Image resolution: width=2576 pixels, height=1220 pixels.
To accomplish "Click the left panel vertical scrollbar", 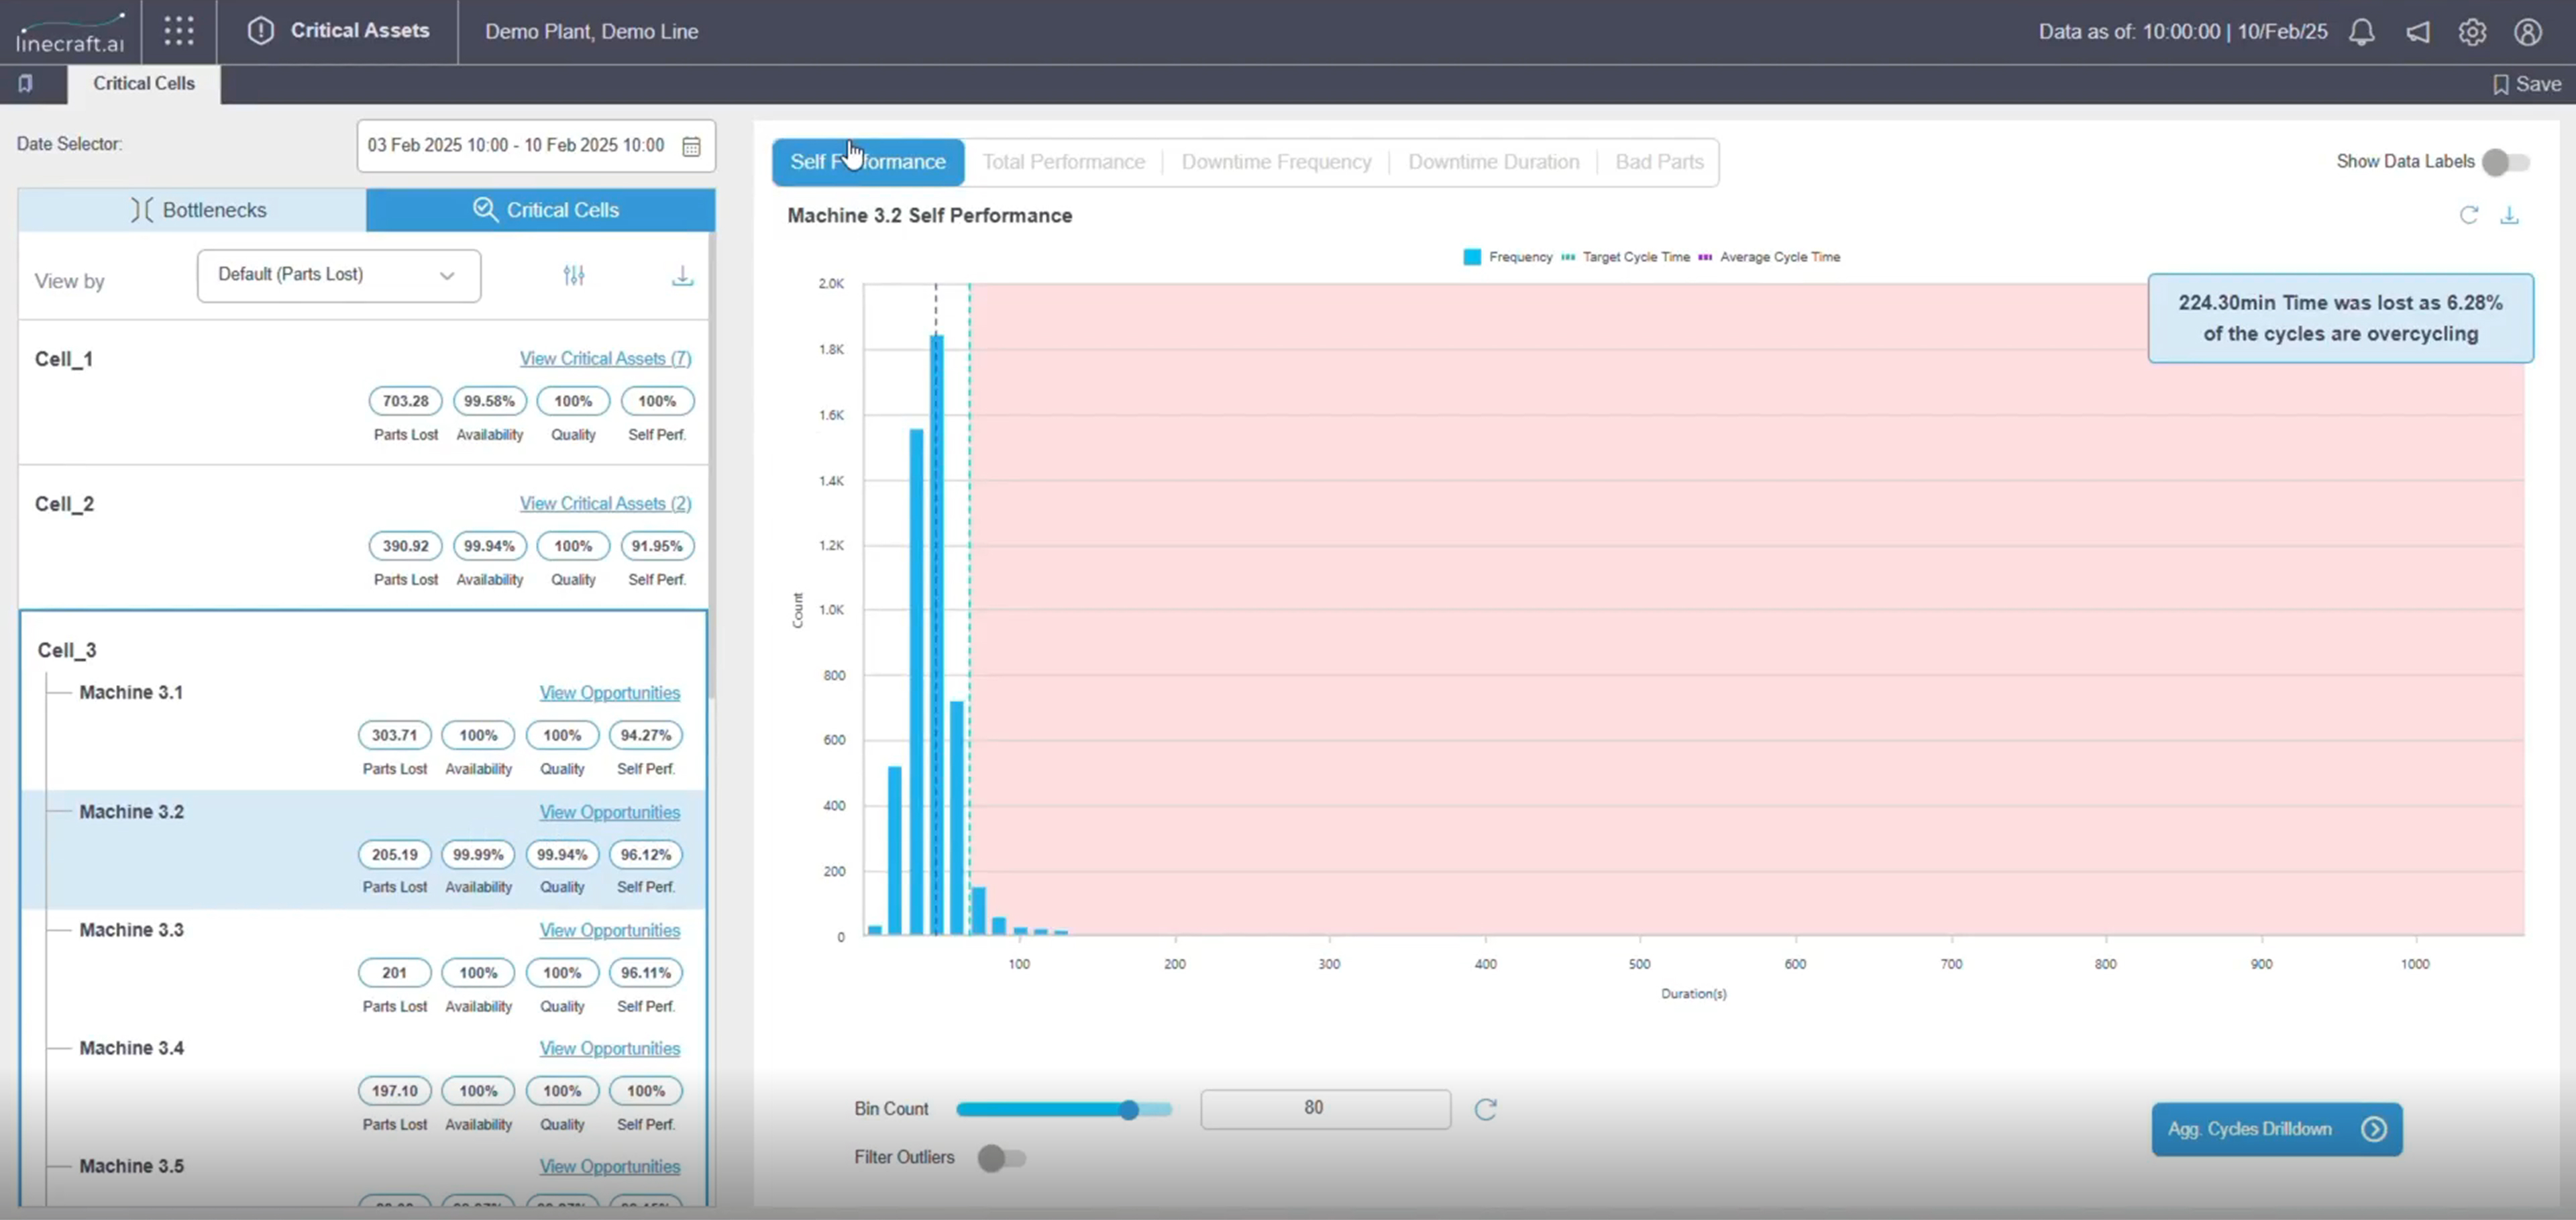I will pyautogui.click(x=711, y=465).
